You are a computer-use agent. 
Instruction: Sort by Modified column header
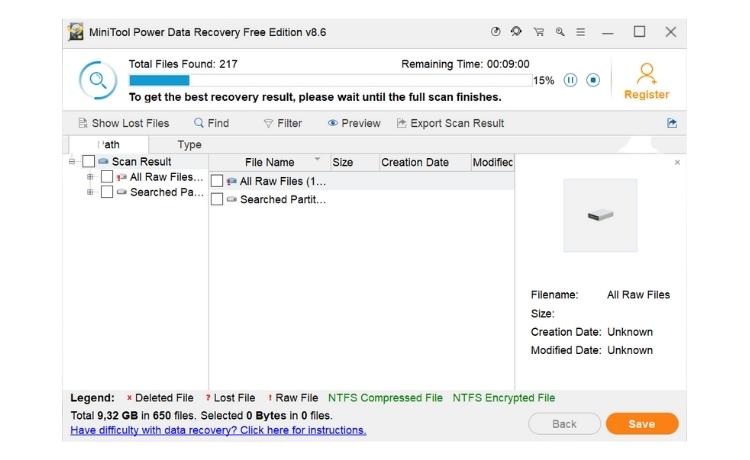[x=493, y=163]
